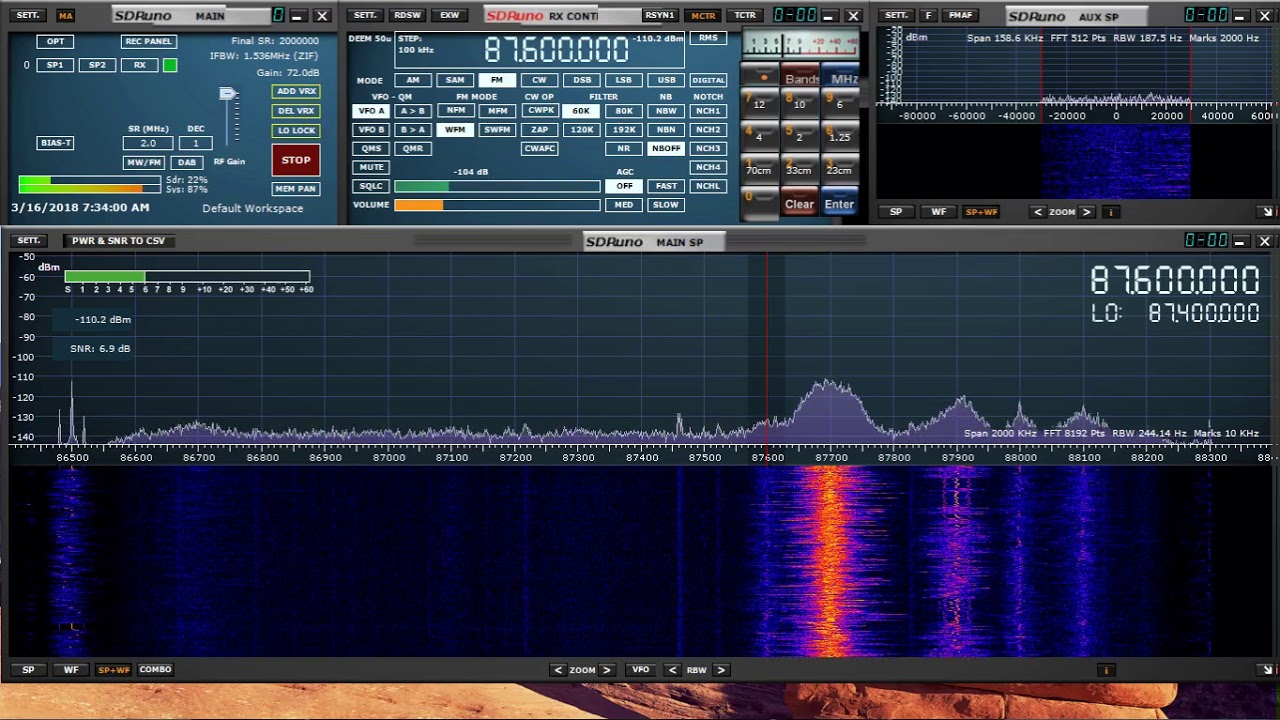
Task: Toggle the CWAFC option
Action: point(539,148)
